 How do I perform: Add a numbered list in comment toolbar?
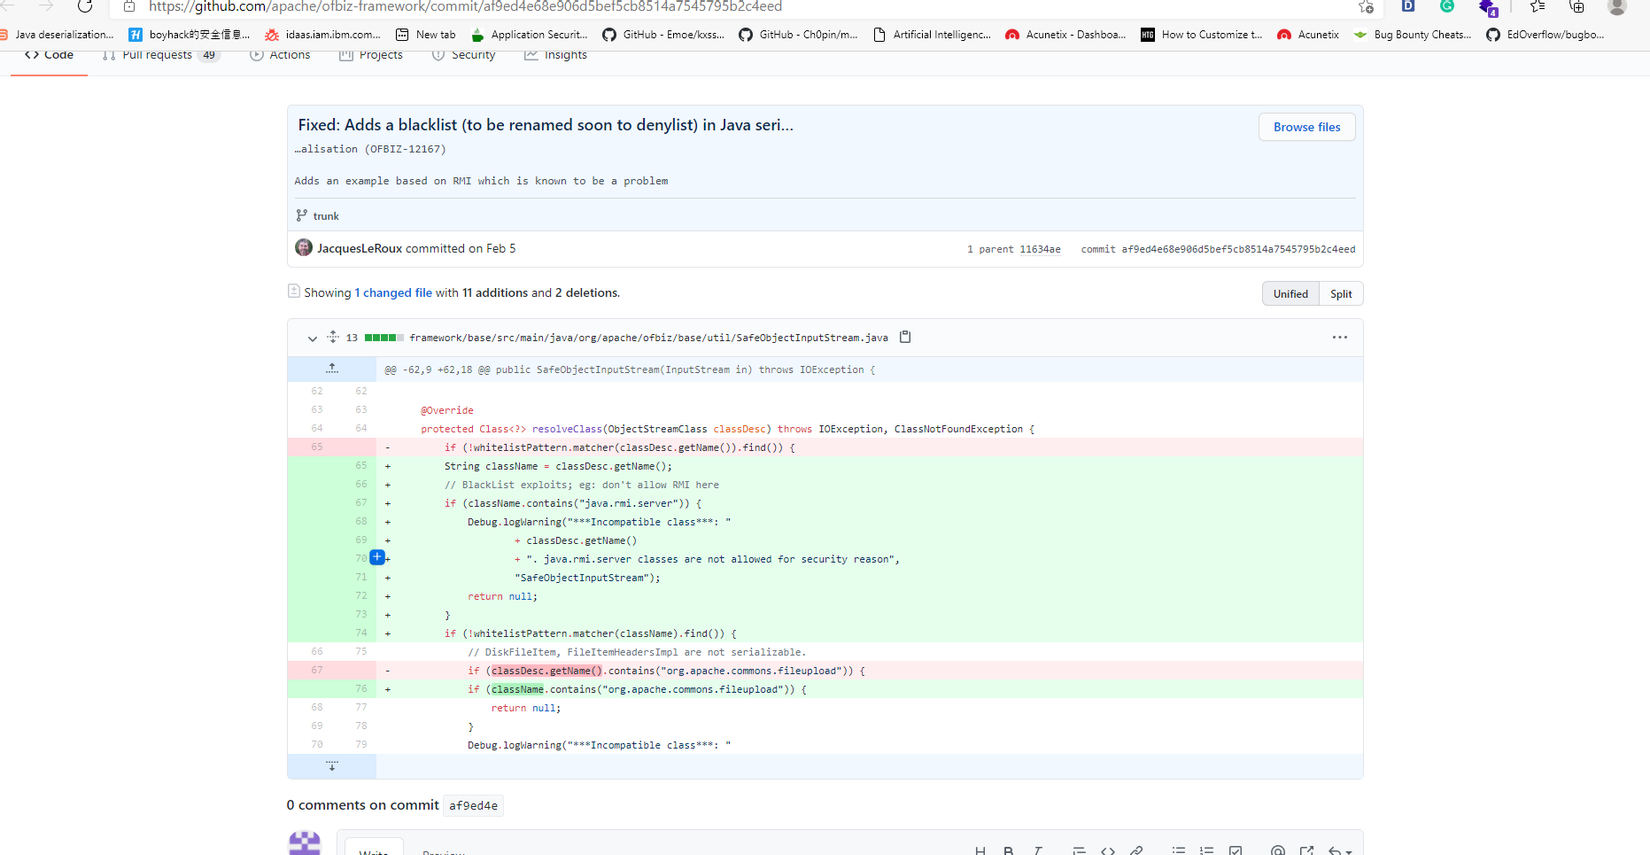1207,851
